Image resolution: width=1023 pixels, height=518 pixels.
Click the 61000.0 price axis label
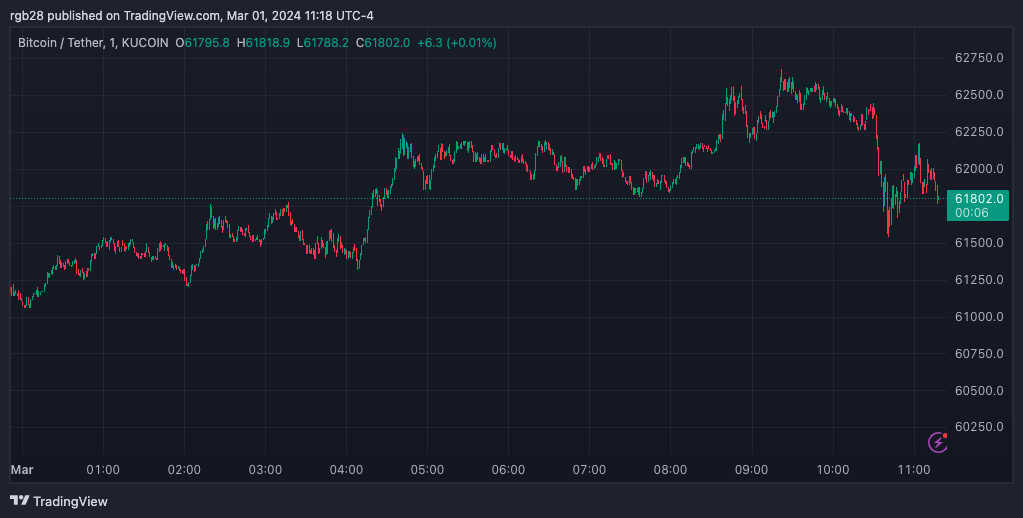coord(979,317)
